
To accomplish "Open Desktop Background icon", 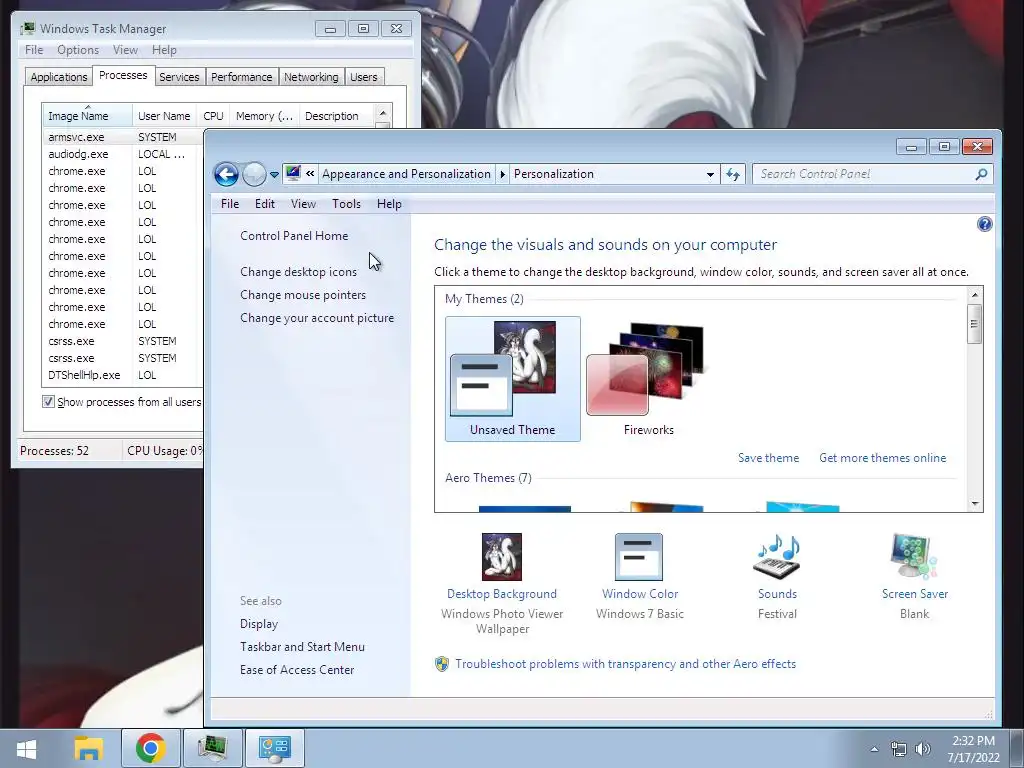I will click(502, 557).
